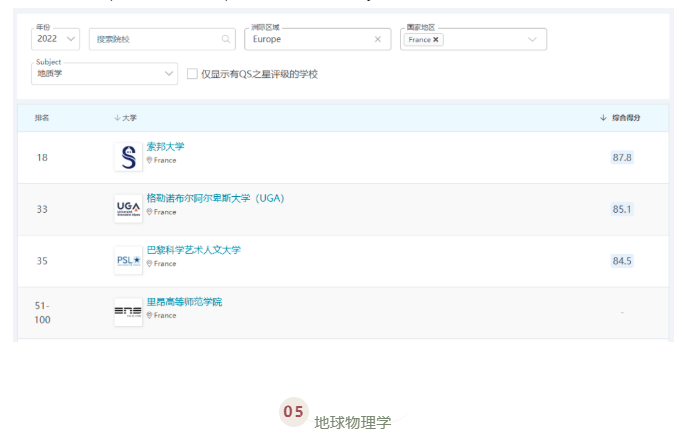Click the 排名 column header
This screenshot has height=439, width=698.
point(42,118)
